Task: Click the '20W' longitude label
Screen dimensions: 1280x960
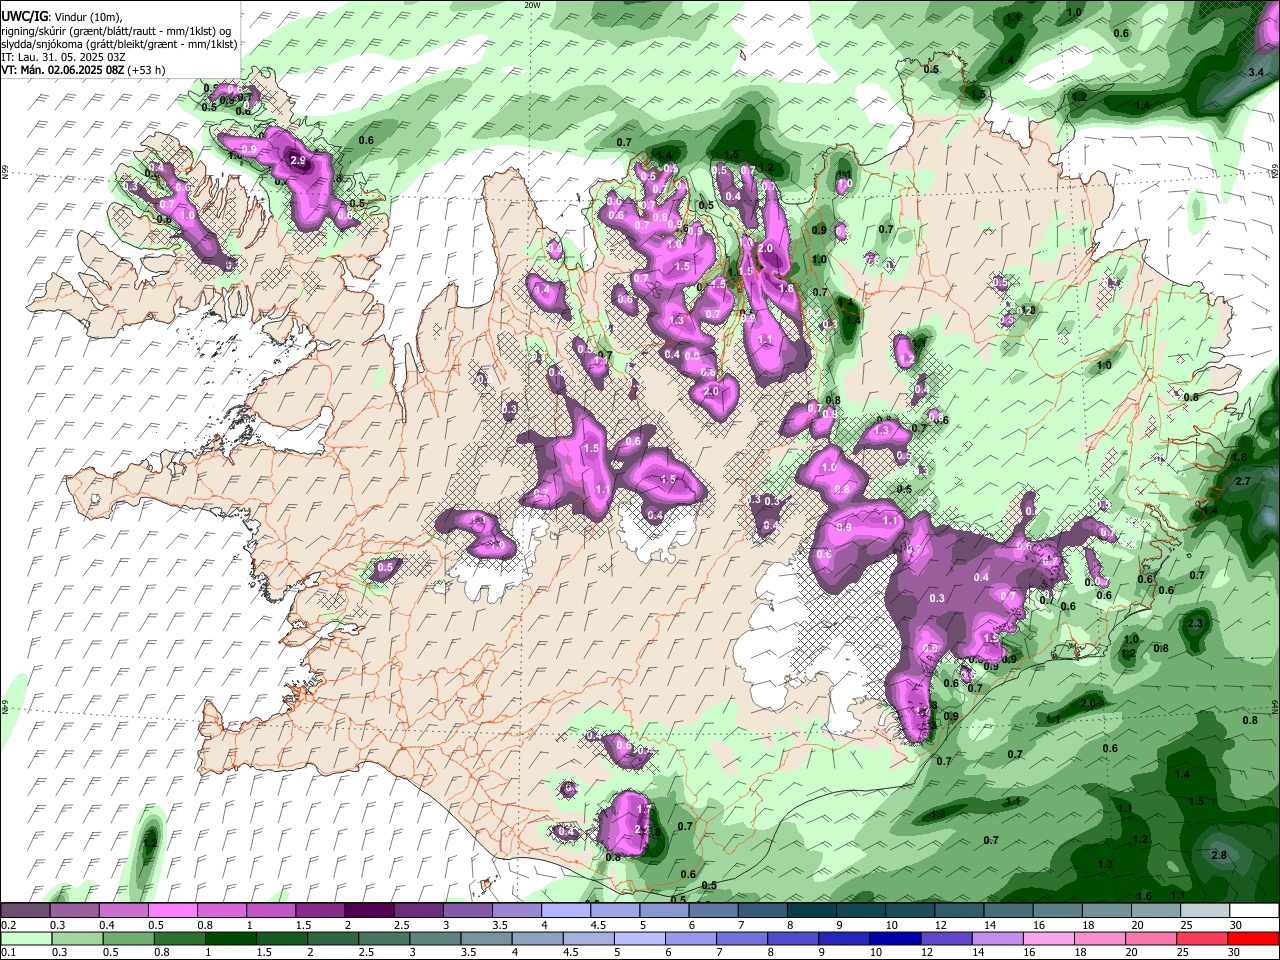Action: (x=532, y=5)
